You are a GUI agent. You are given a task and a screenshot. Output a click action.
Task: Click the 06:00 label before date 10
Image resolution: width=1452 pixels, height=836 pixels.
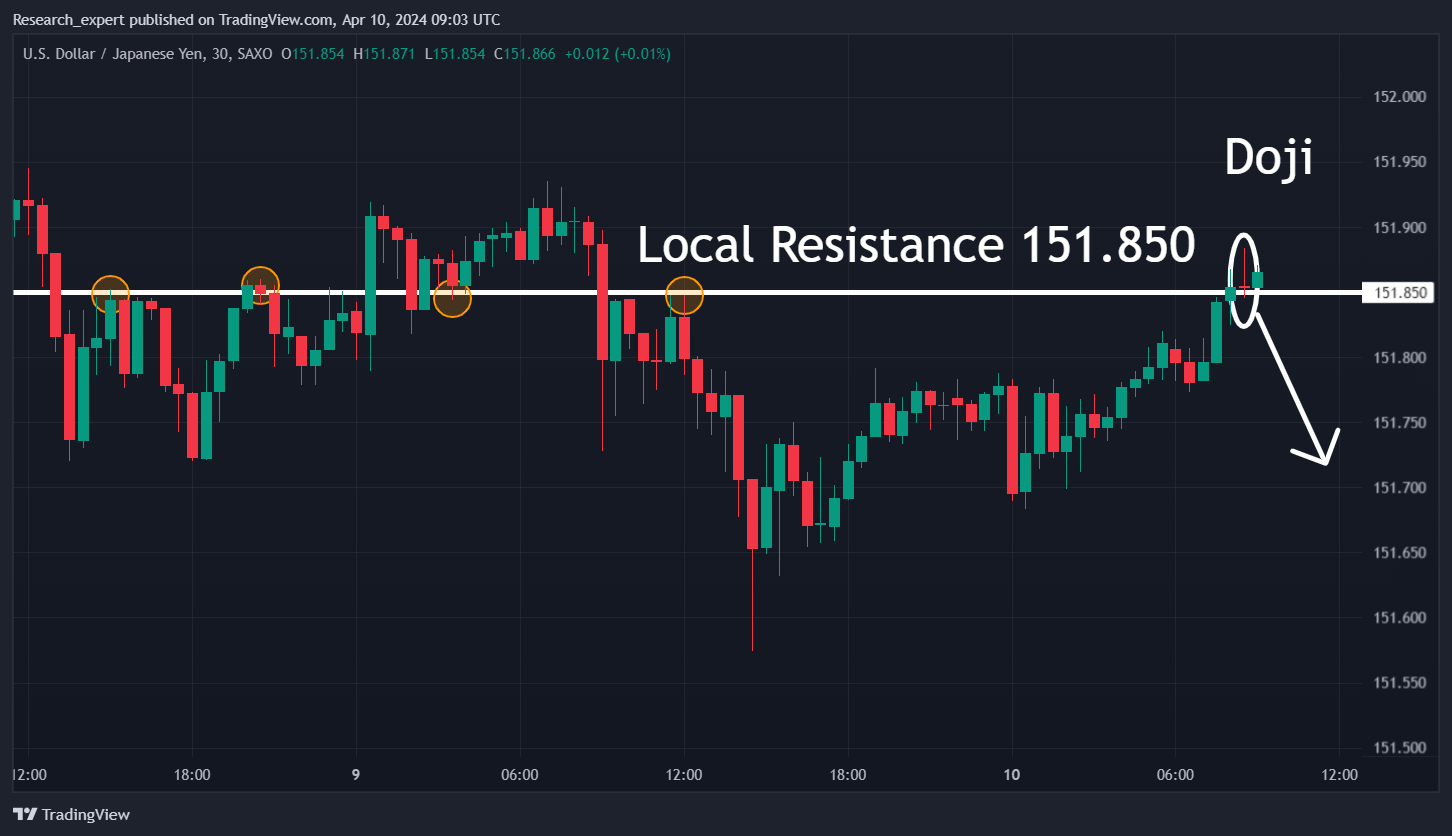[x=520, y=774]
